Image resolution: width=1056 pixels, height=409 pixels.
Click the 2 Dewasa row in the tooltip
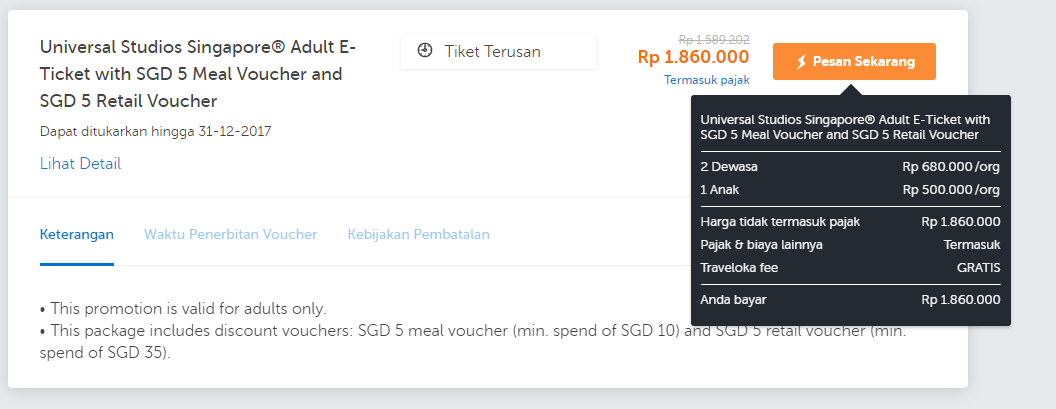point(850,166)
